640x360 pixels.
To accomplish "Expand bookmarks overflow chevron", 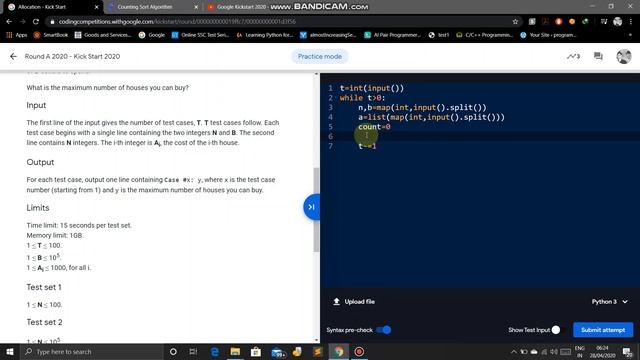I will (x=630, y=35).
